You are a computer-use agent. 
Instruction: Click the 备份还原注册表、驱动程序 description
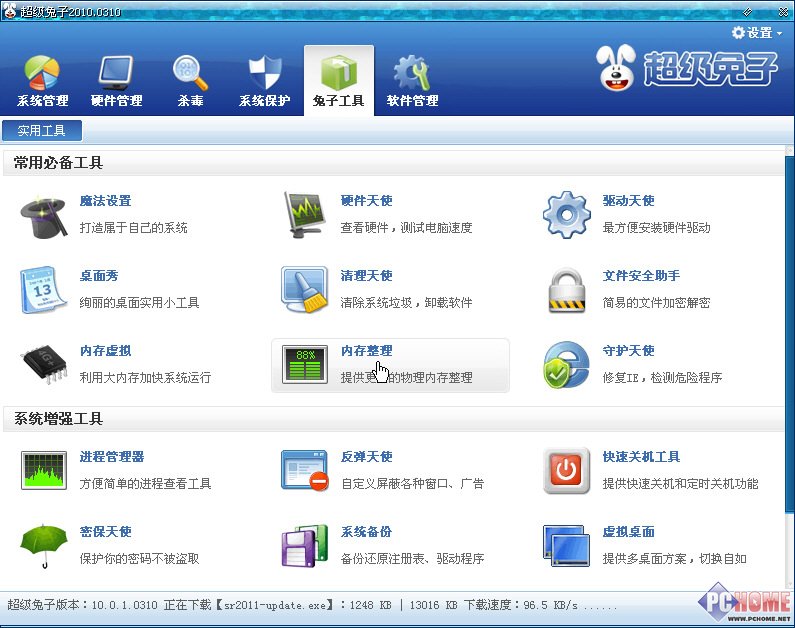pos(413,559)
